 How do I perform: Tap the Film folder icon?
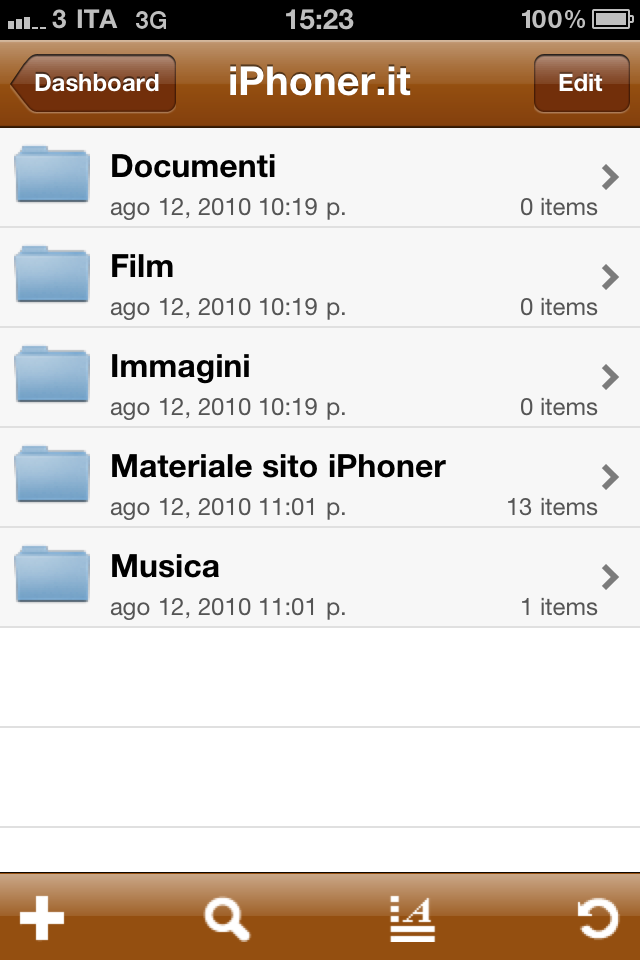click(x=52, y=274)
